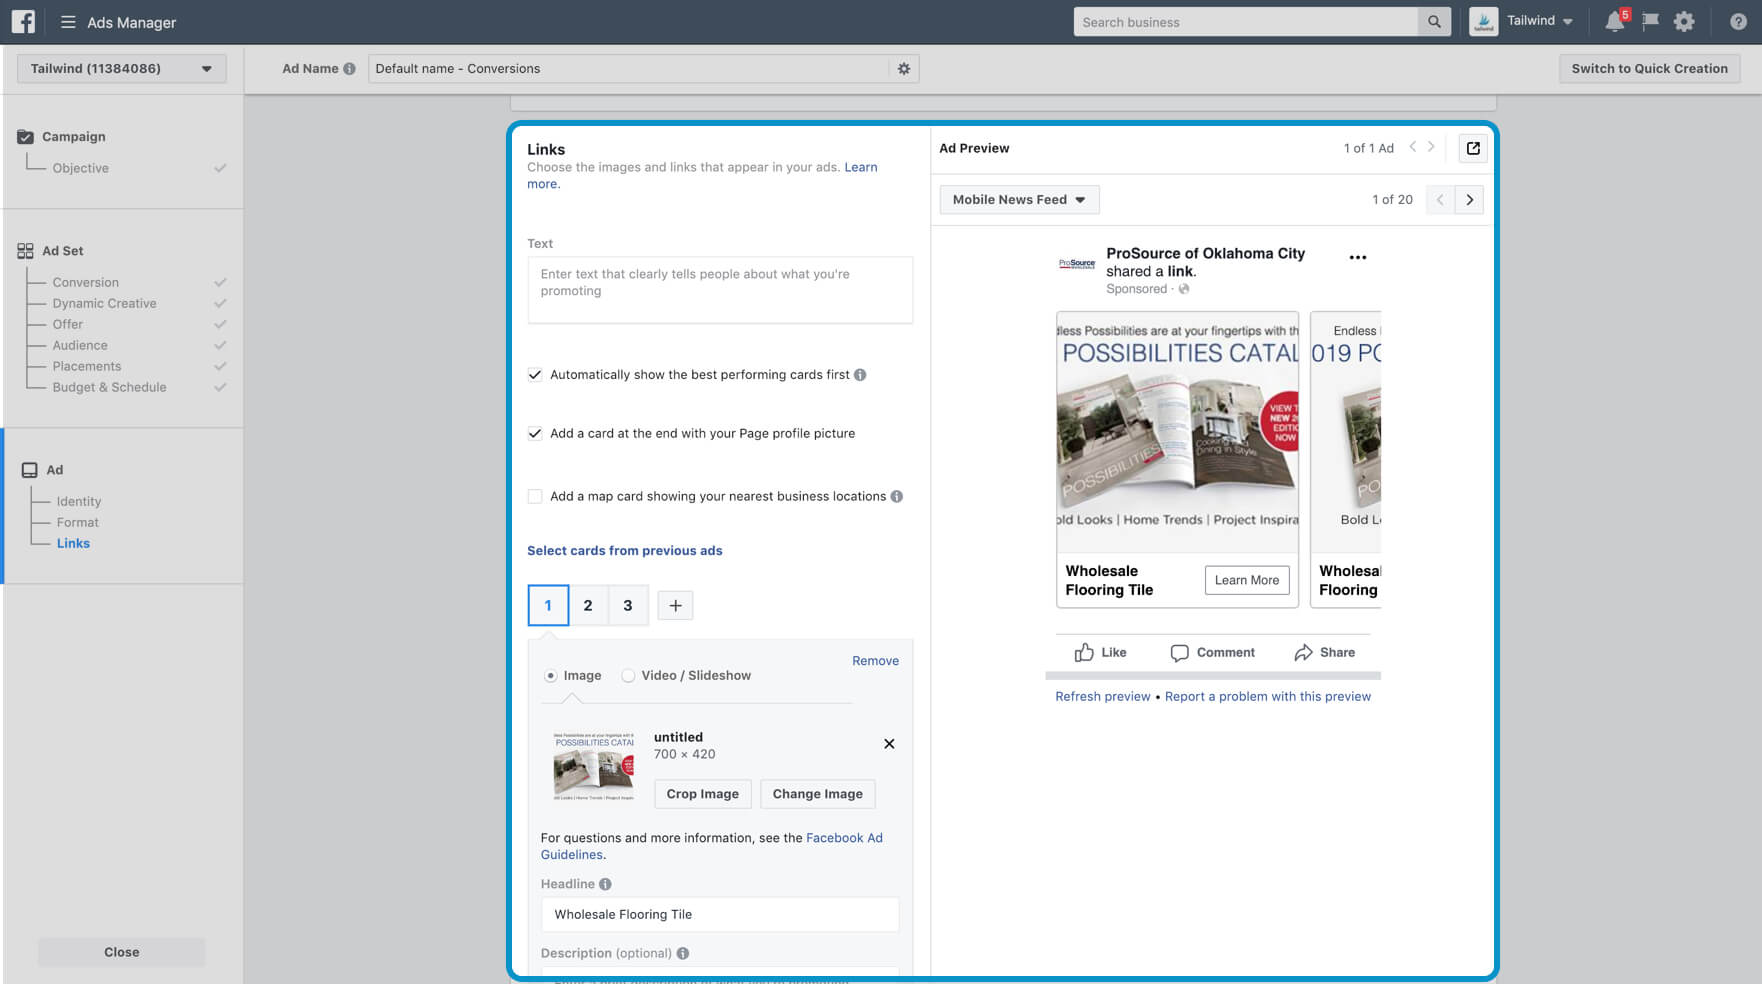Open the Ads Manager hamburger menu
Viewport: 1762px width, 984px height.
point(68,22)
